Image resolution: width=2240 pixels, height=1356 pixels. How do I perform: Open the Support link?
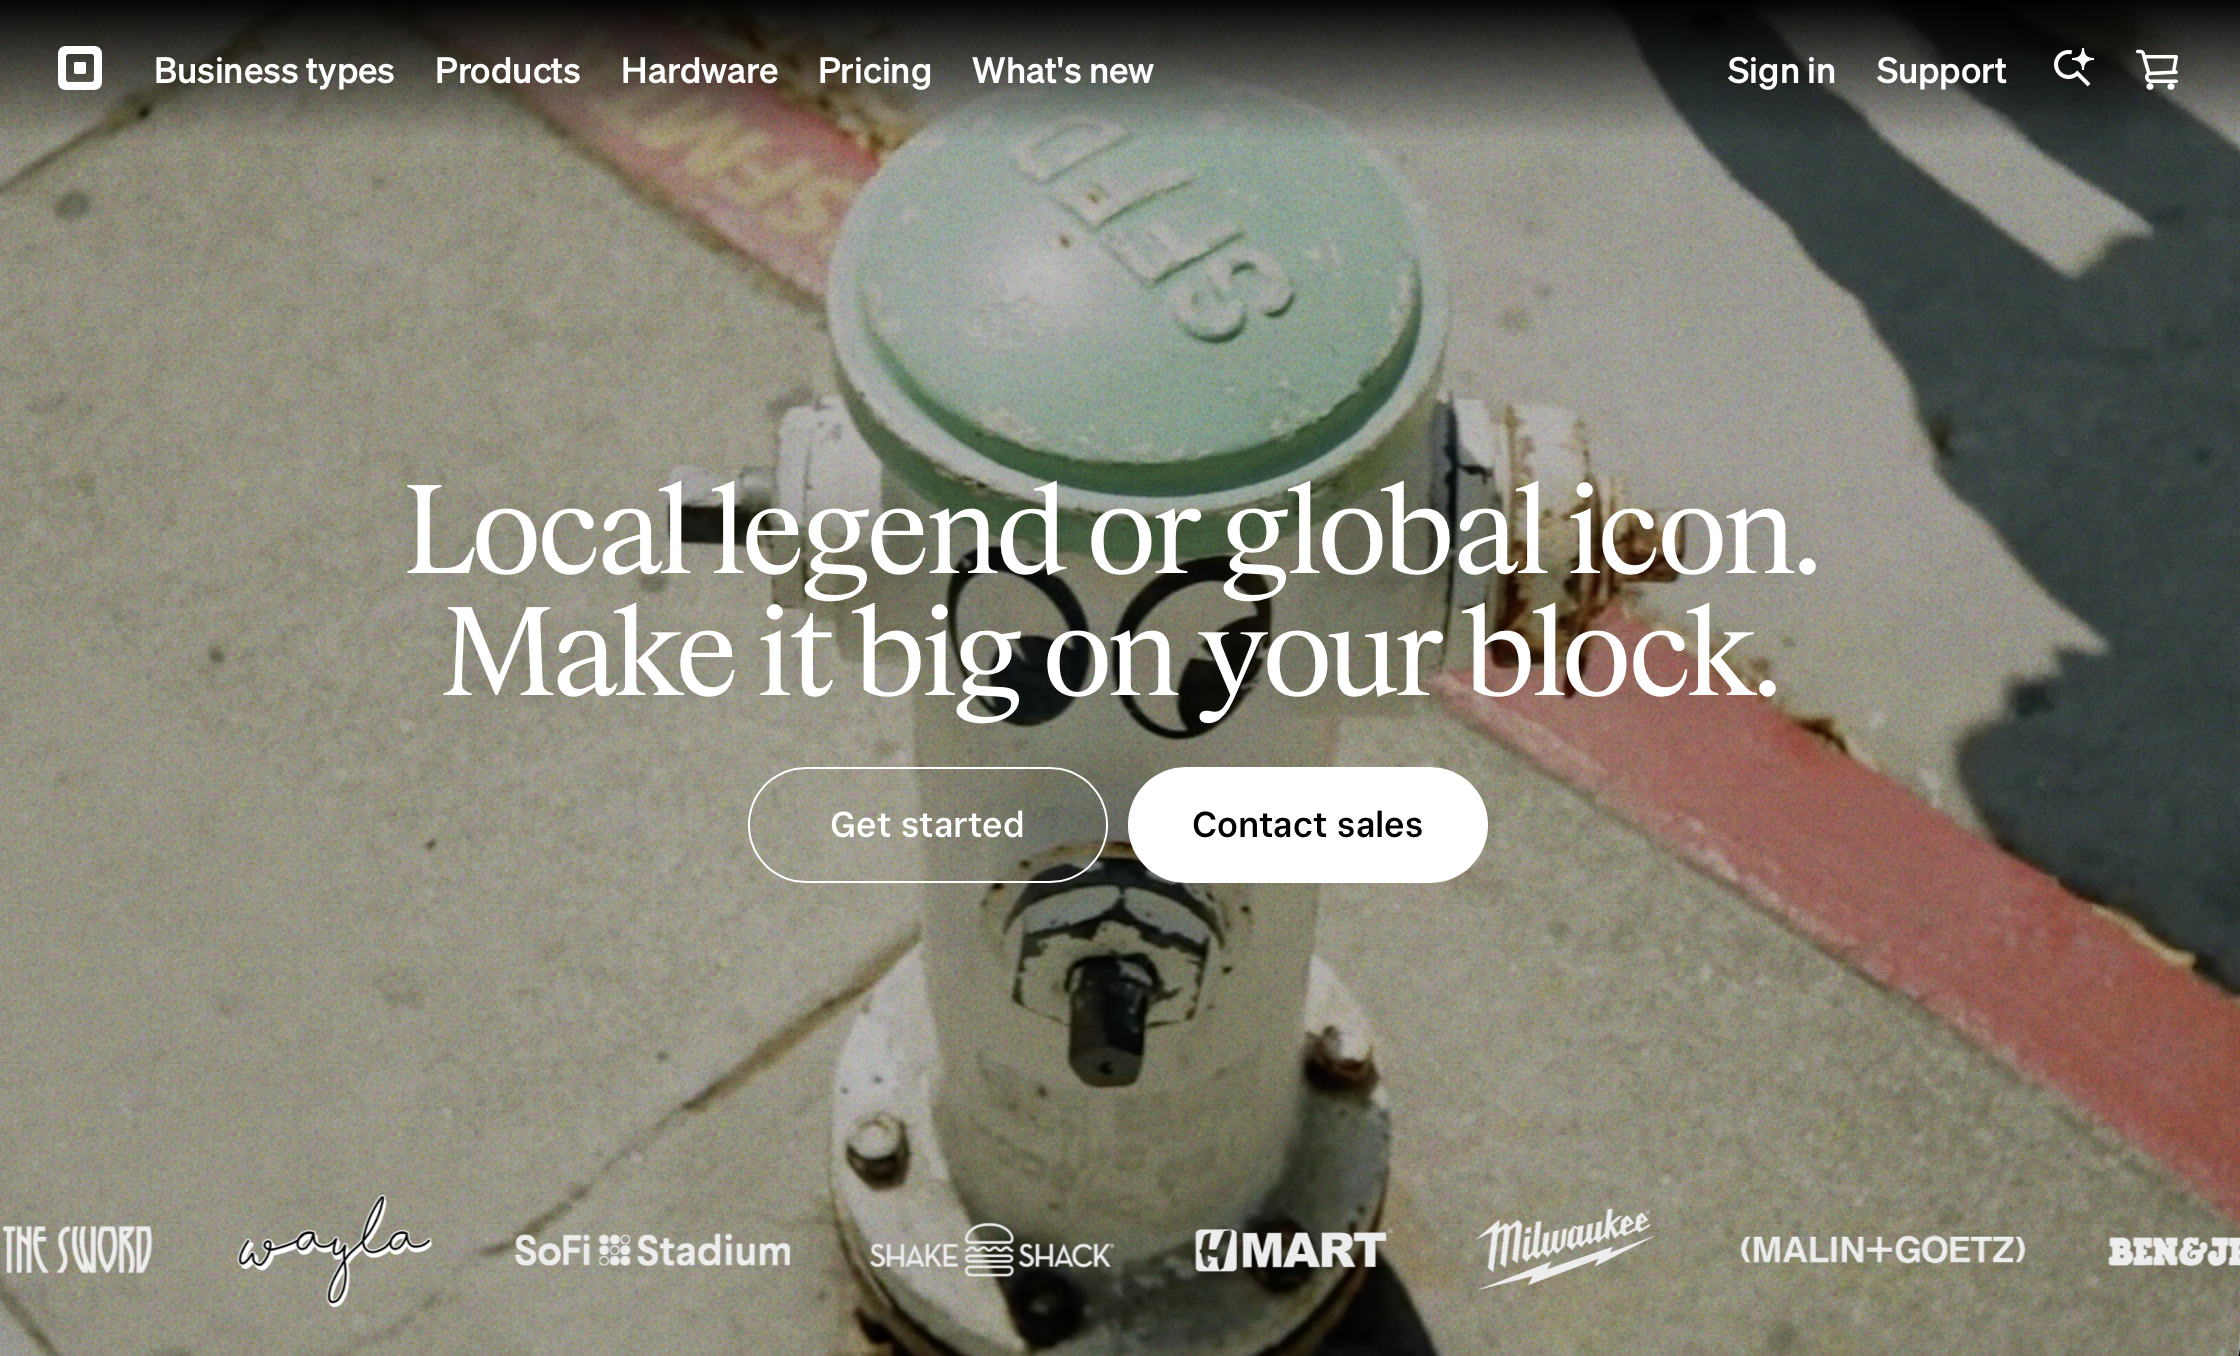tap(1941, 70)
